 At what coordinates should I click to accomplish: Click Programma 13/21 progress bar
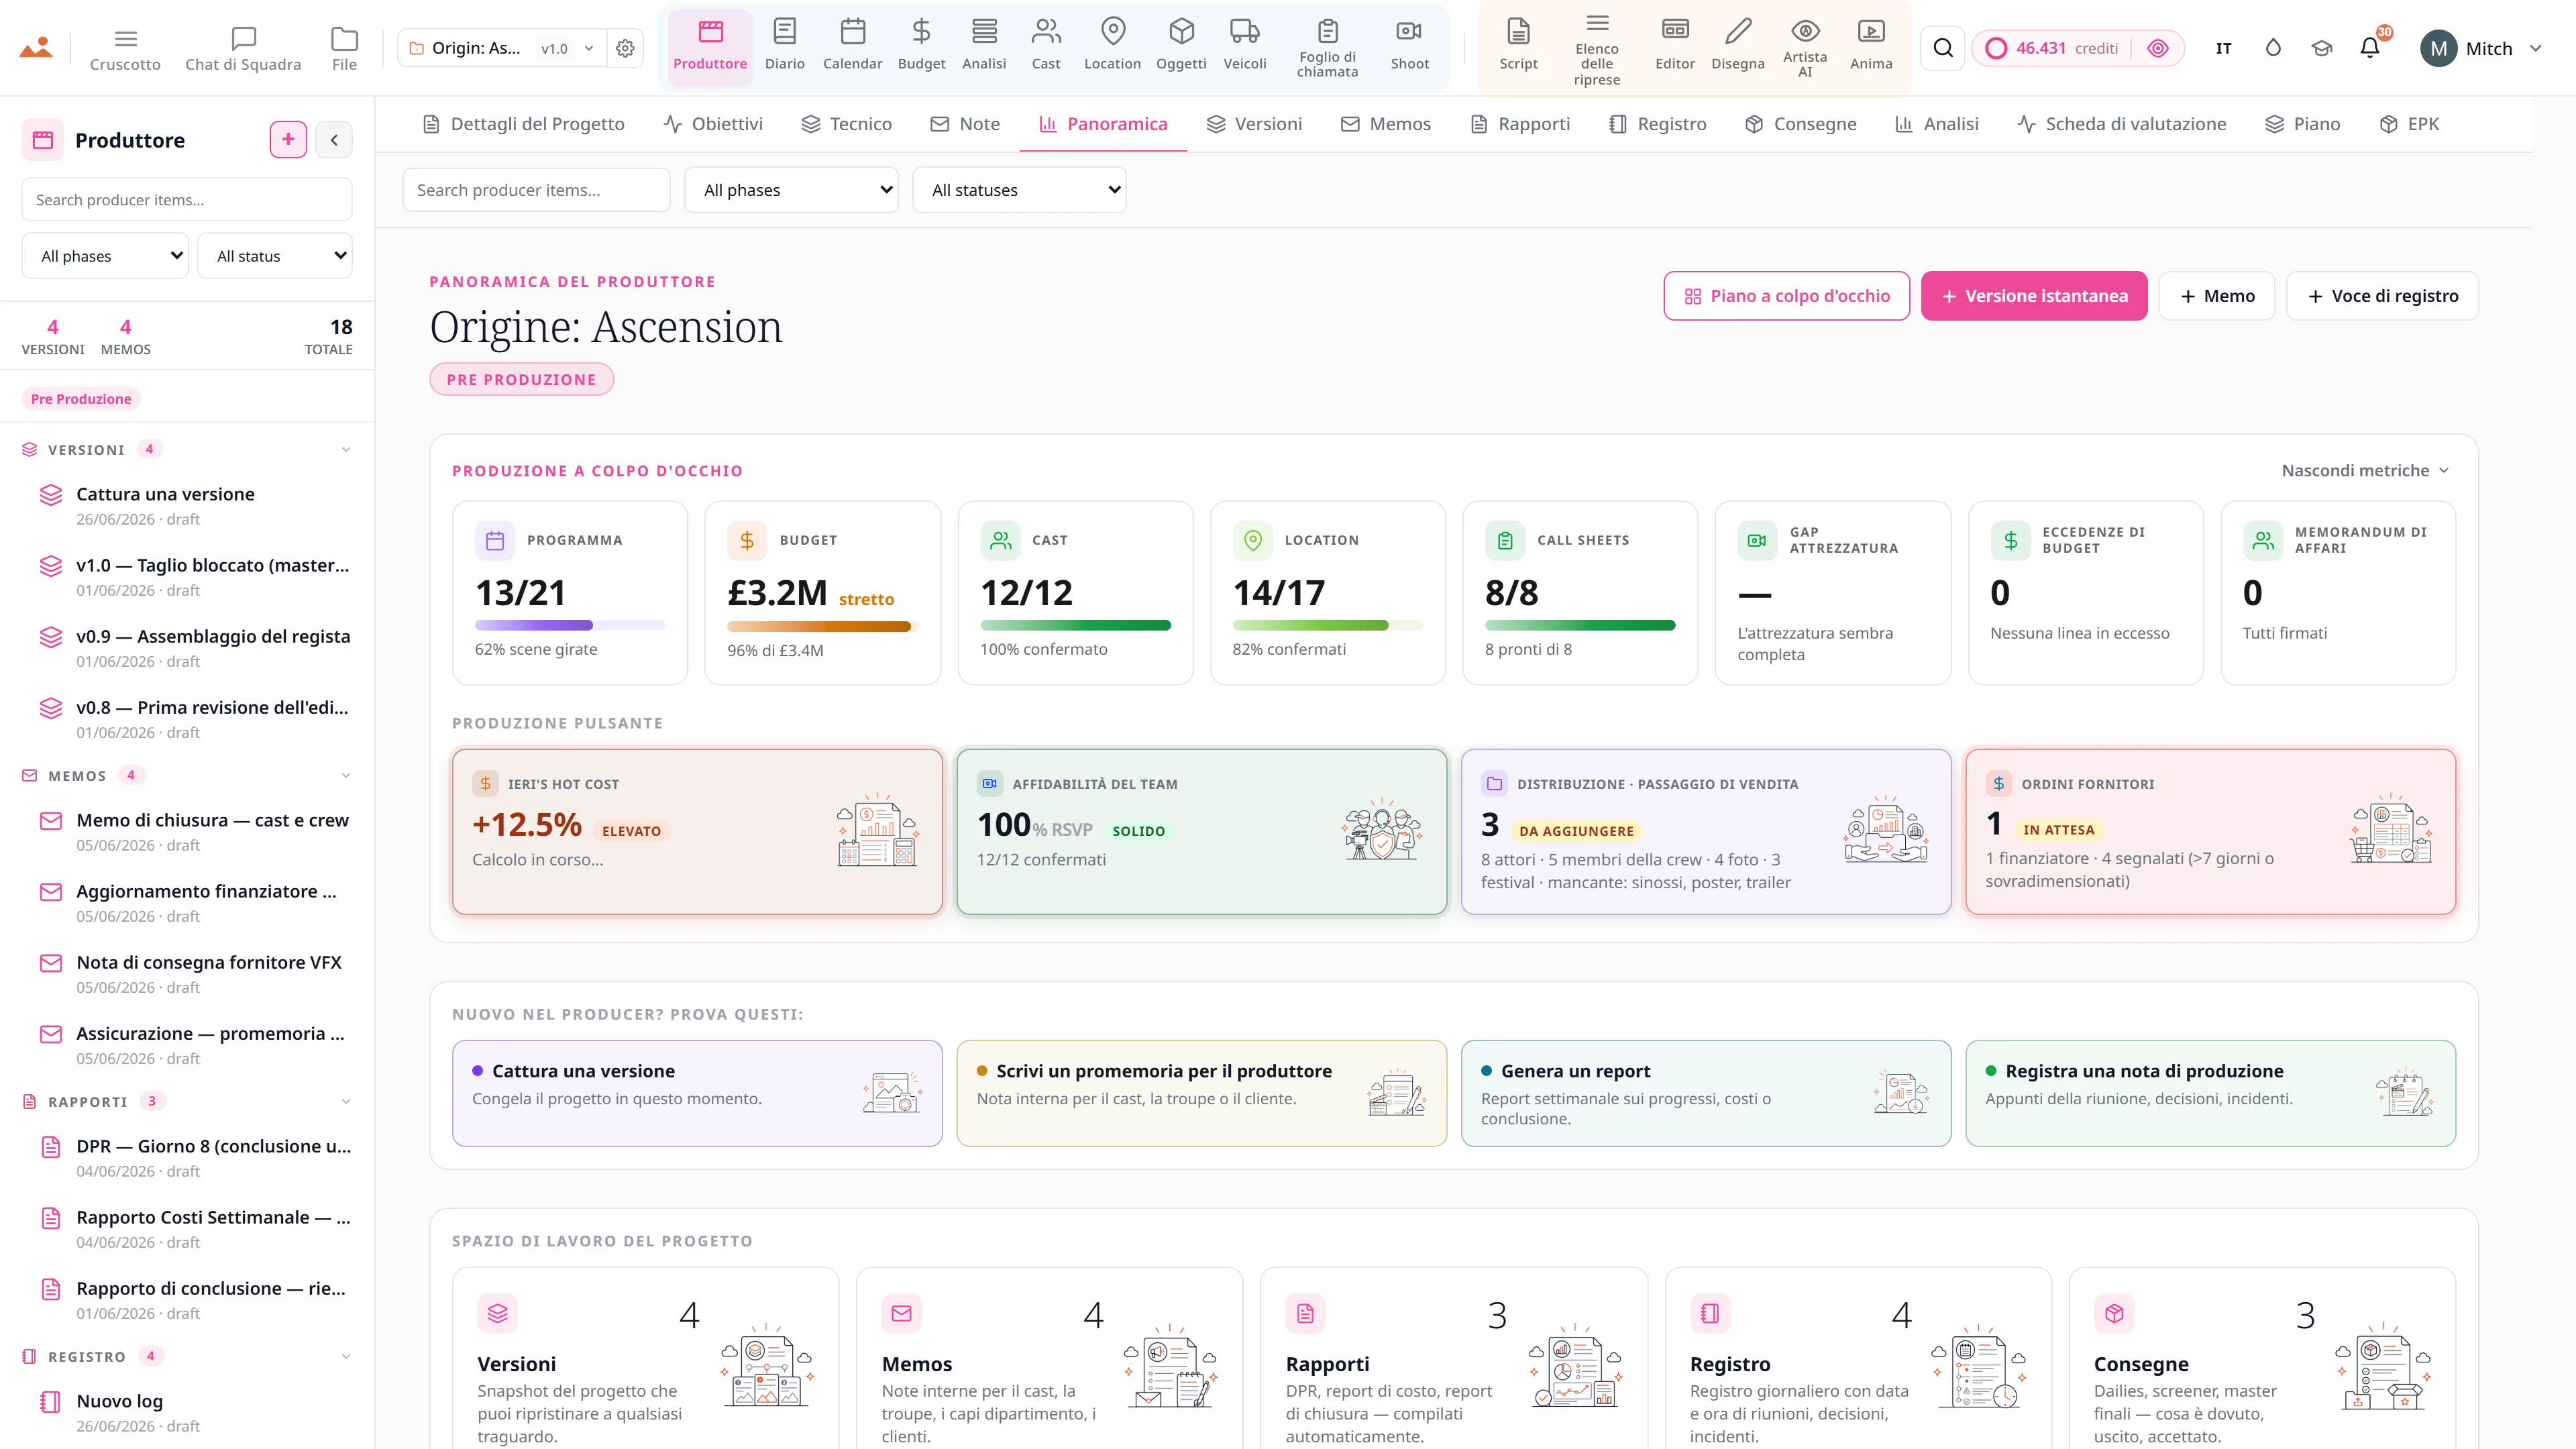point(570,625)
